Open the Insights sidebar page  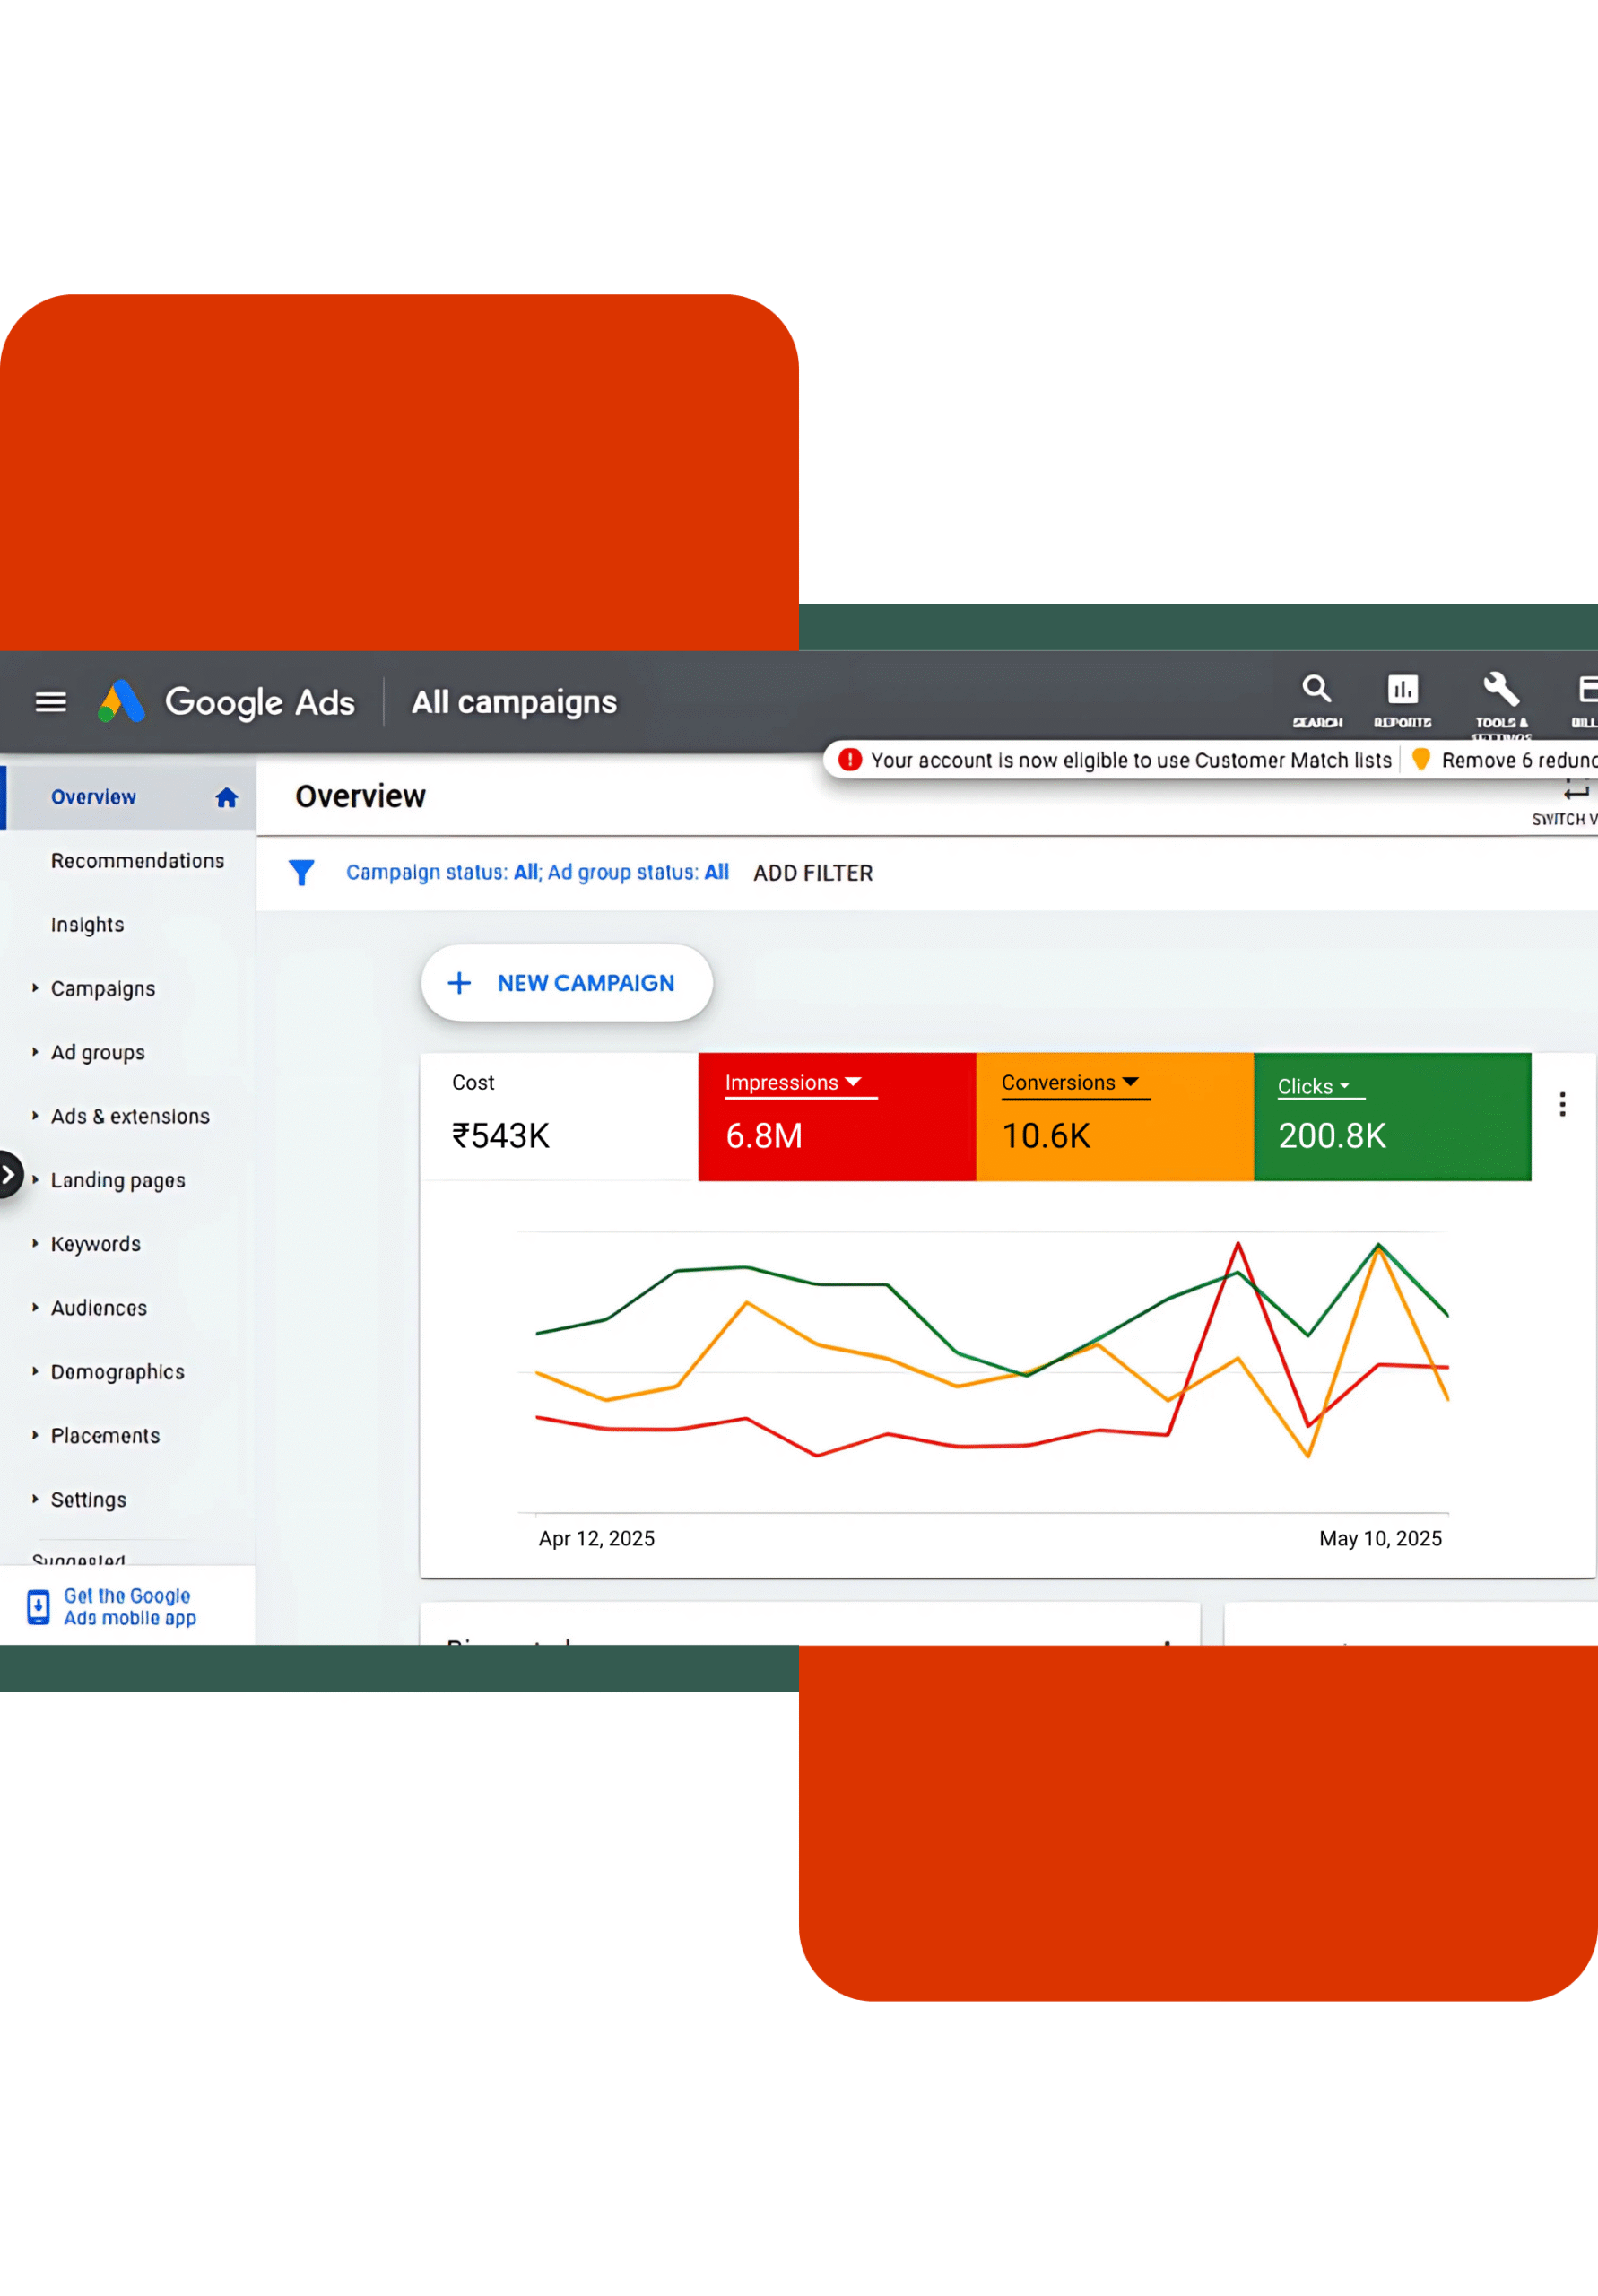[x=87, y=925]
